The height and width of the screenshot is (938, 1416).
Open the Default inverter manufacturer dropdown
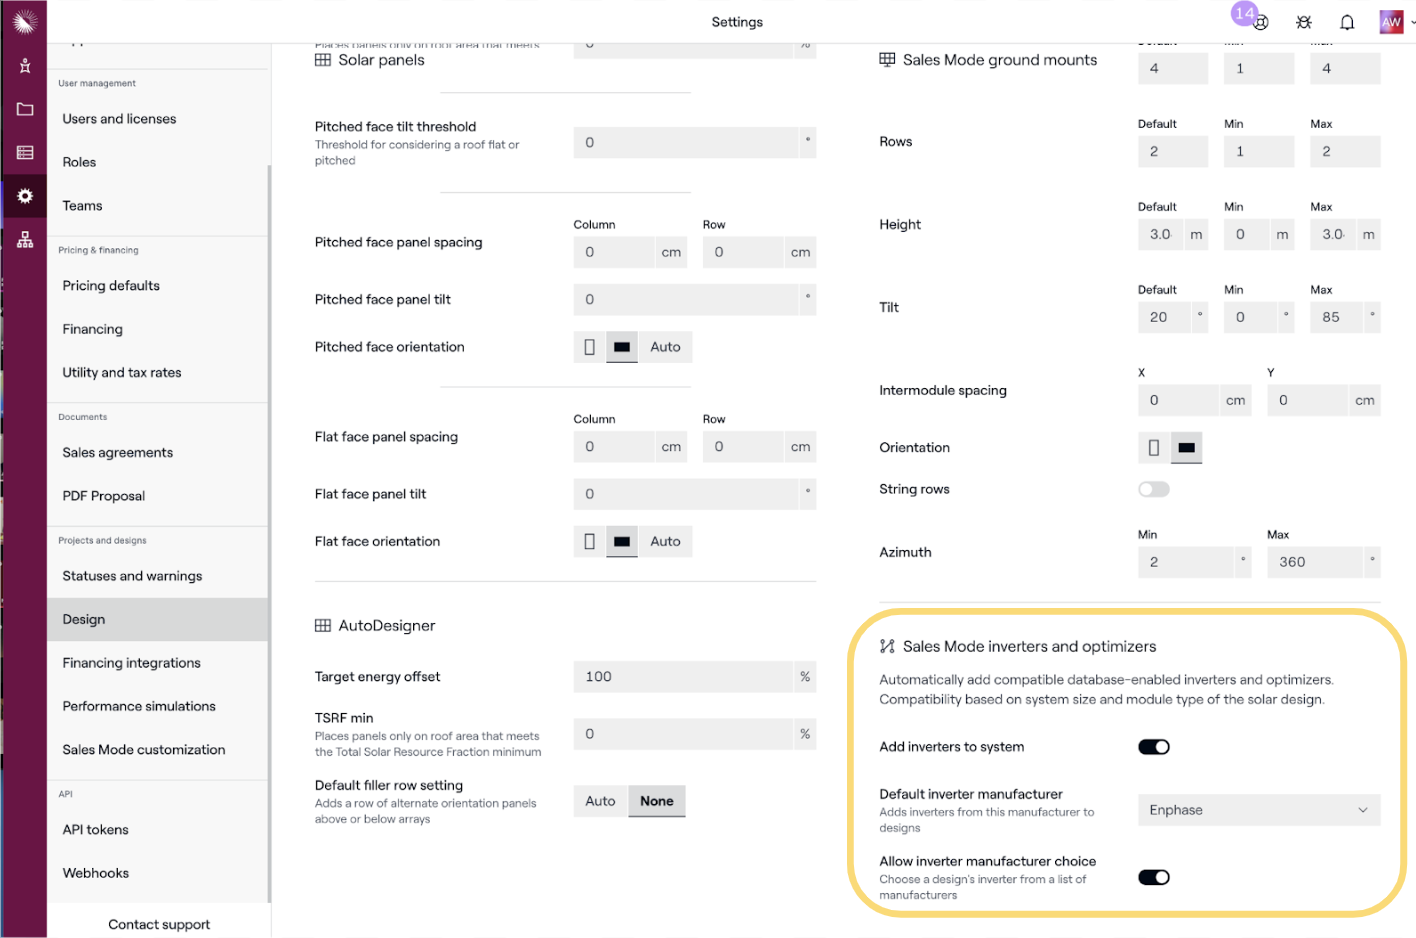pos(1258,810)
